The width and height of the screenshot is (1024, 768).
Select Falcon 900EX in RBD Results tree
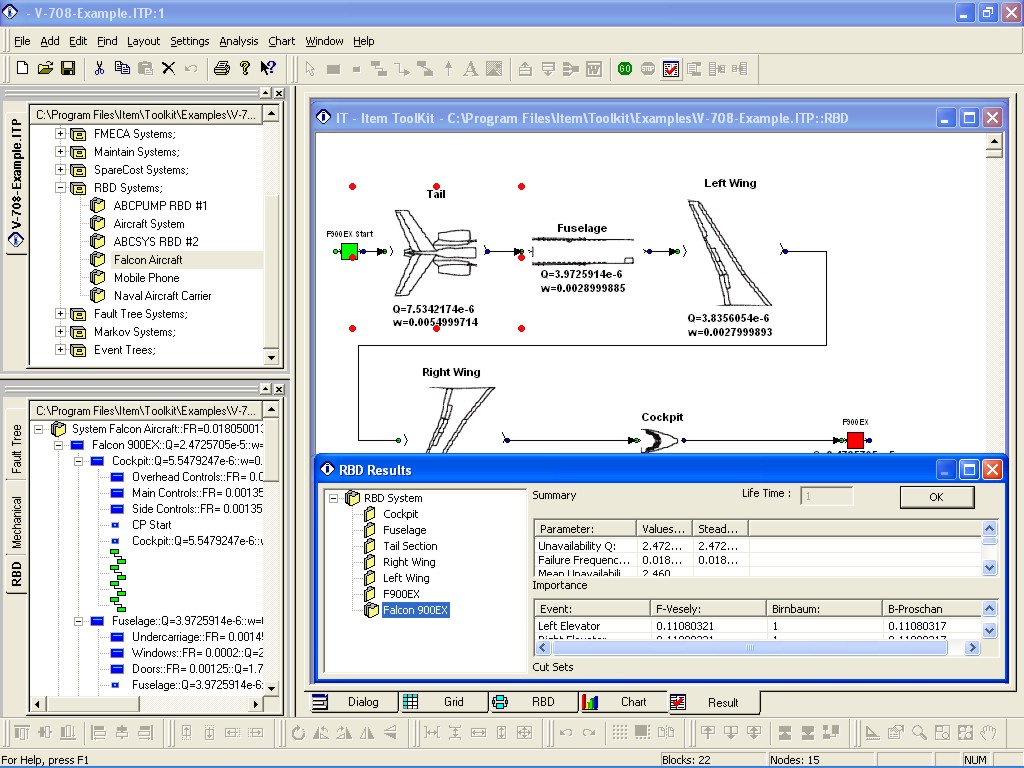415,610
